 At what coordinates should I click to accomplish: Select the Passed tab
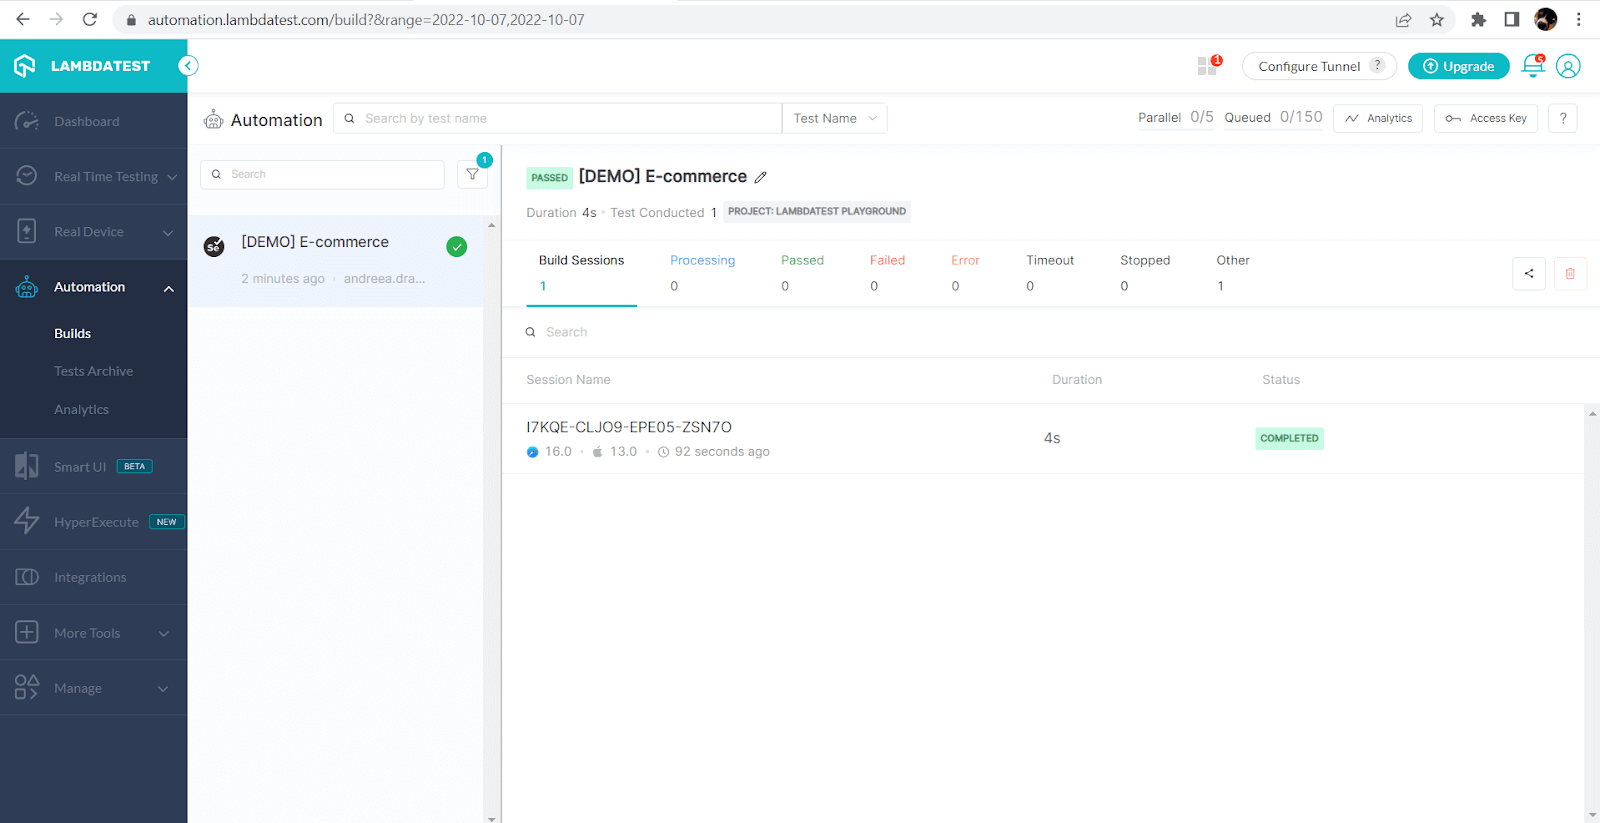click(x=802, y=273)
